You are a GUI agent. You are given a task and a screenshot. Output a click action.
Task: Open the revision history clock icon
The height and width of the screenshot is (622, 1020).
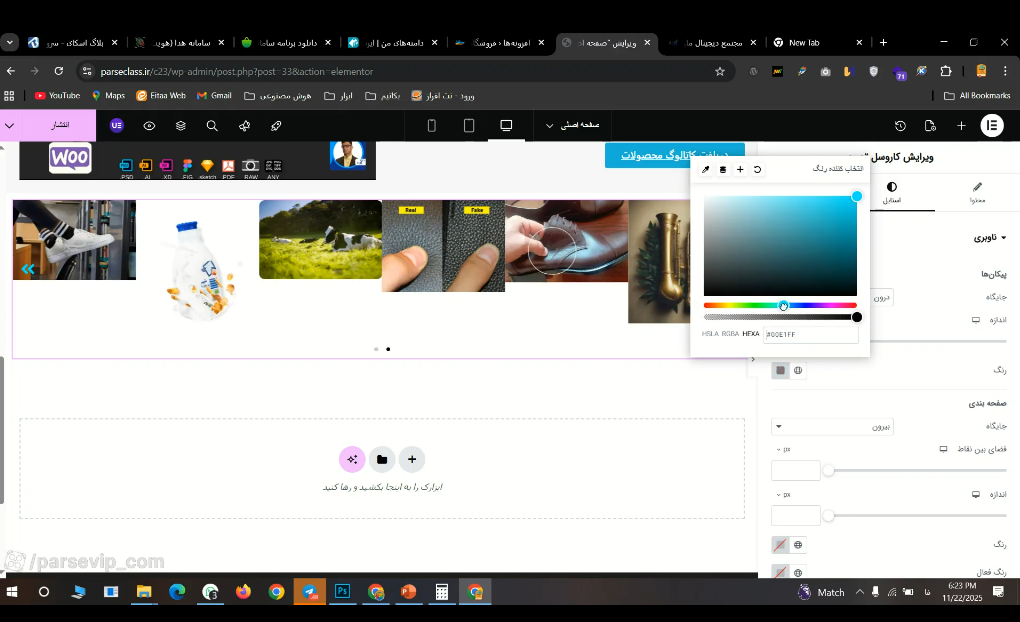[900, 126]
